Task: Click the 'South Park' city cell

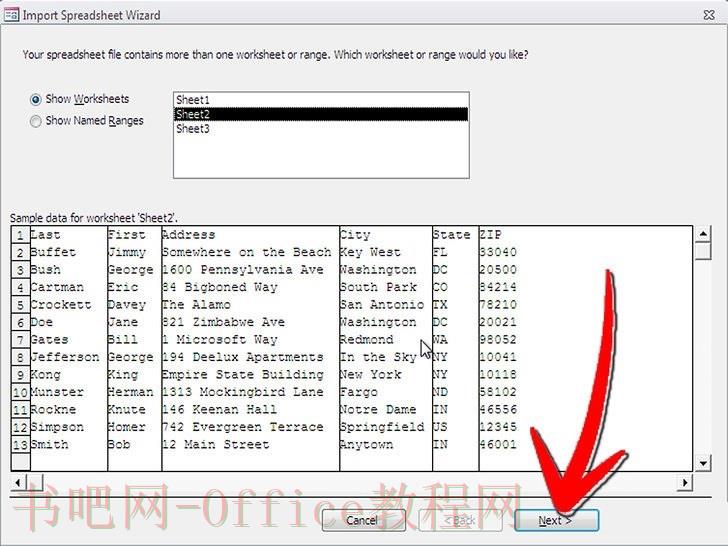Action: coord(386,287)
